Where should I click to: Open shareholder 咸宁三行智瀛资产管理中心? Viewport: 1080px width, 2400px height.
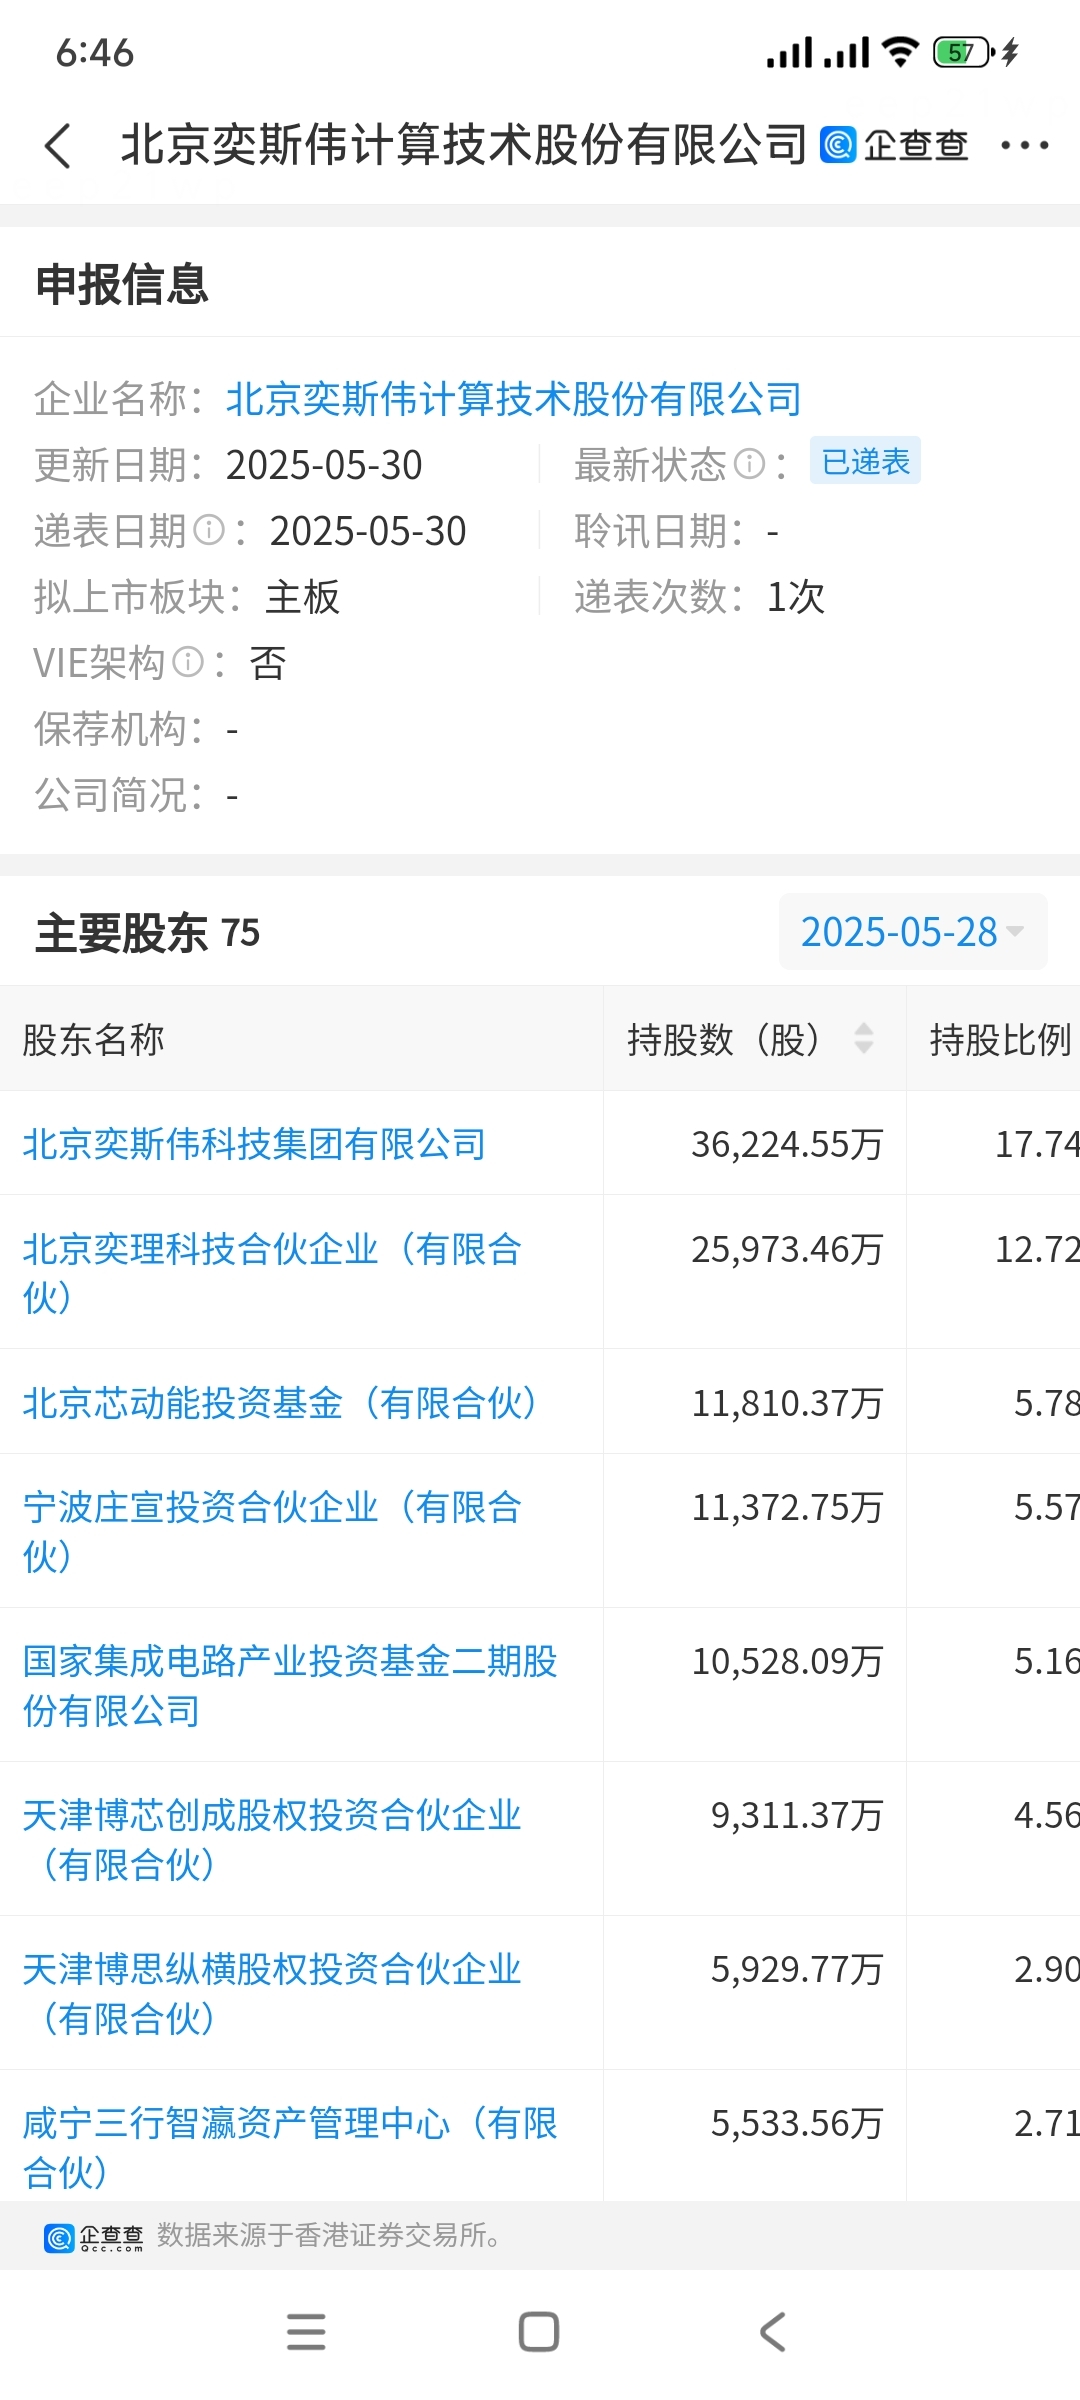coord(290,2147)
